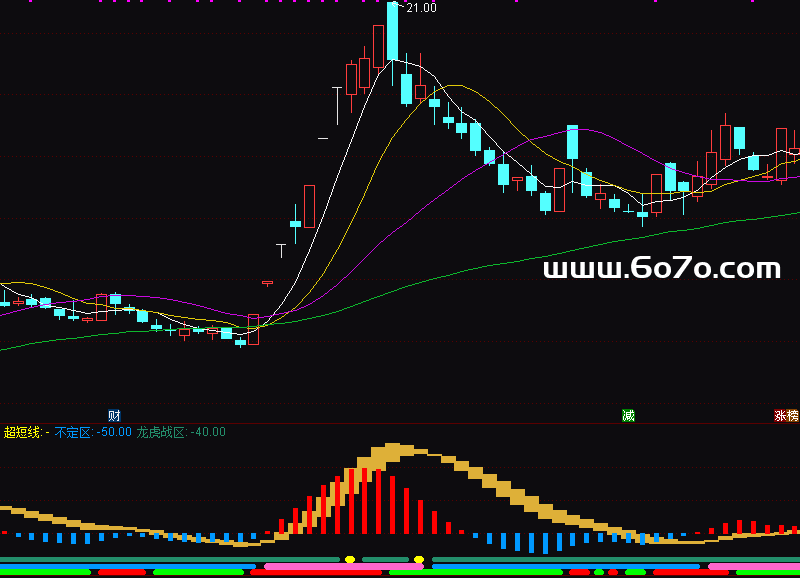Select the deepest blue histogram bar on right
Viewport: 800px width, 578px height.
(545, 543)
